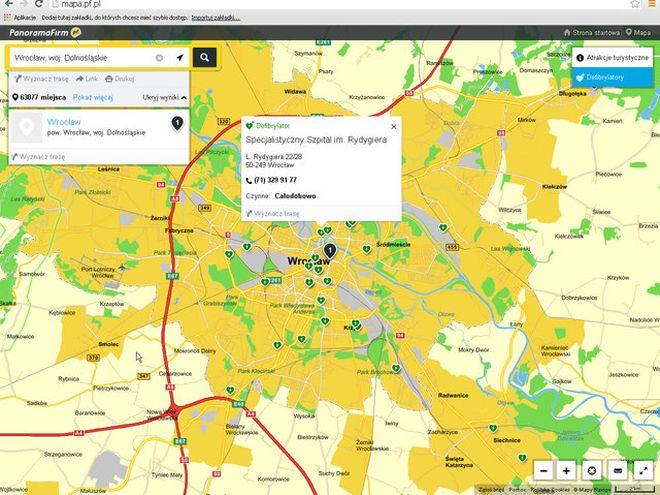The image size is (660, 495).
Task: Click defibrillator marker near Śródmieście
Action: click(367, 249)
